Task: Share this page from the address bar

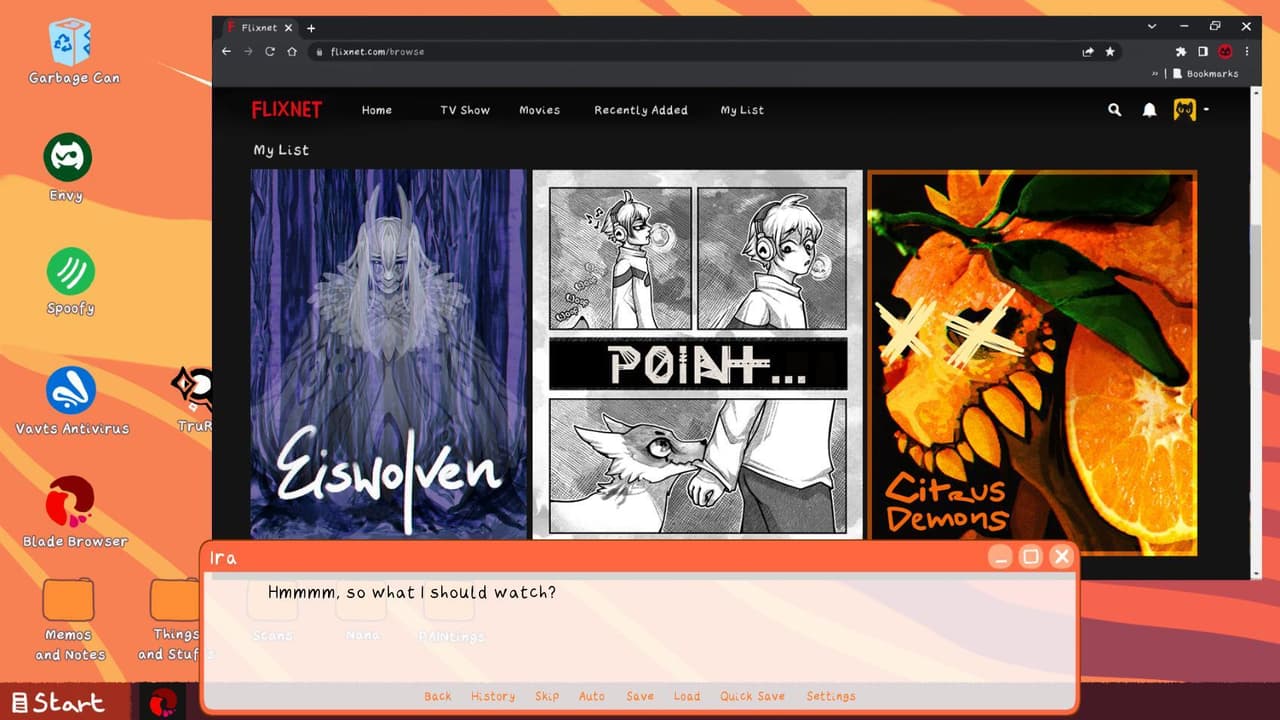Action: point(1088,51)
